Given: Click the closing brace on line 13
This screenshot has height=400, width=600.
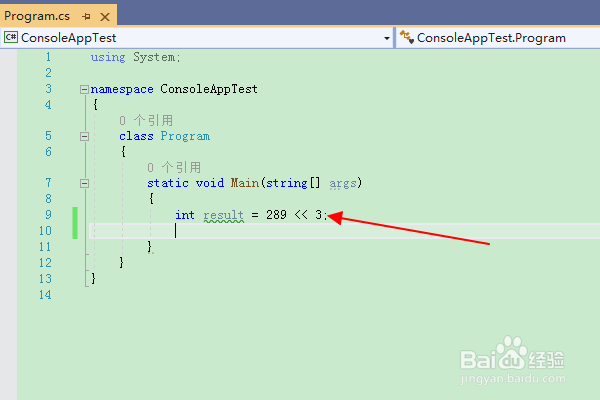Looking at the screenshot, I should 94,279.
